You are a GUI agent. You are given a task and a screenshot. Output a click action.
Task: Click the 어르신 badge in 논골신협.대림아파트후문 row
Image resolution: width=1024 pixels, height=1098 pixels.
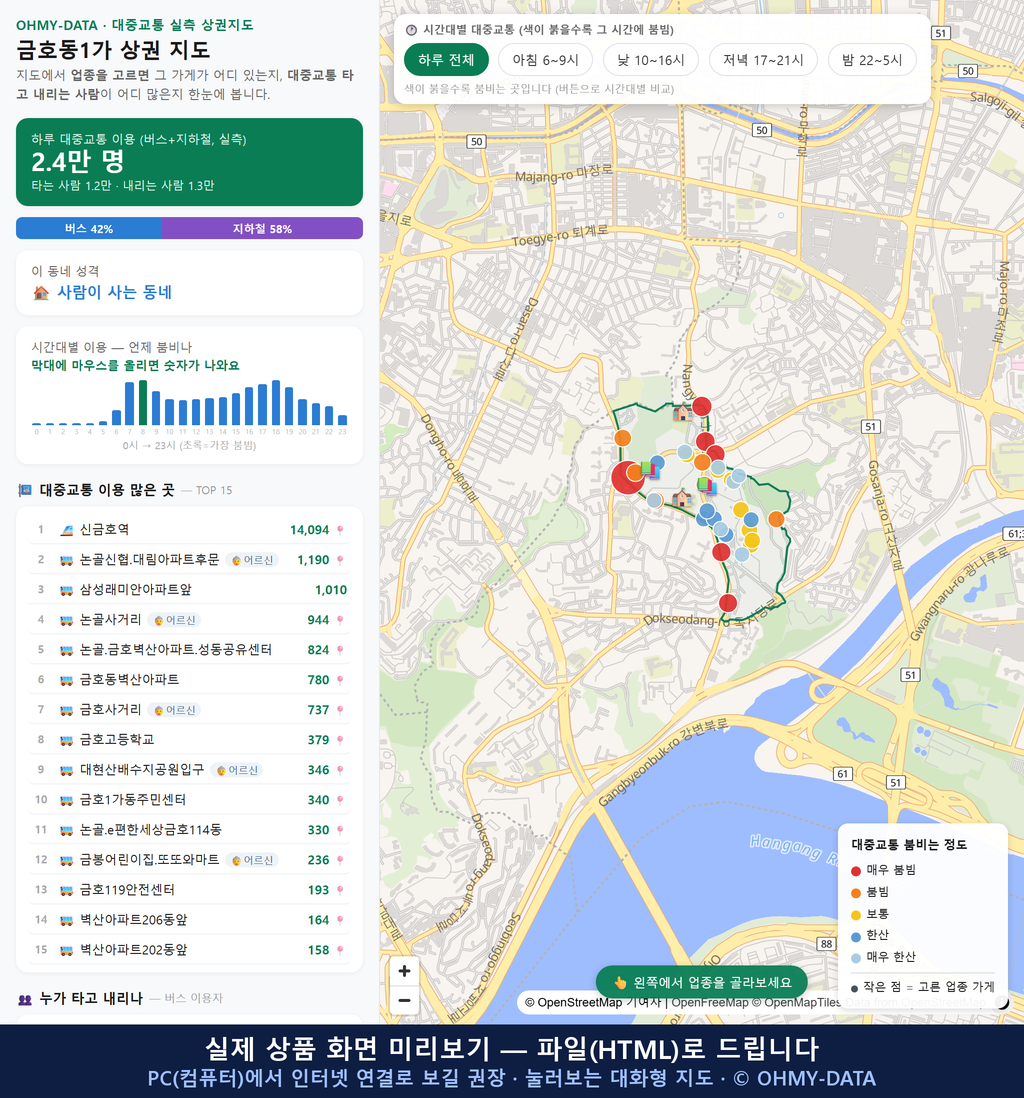click(252, 560)
